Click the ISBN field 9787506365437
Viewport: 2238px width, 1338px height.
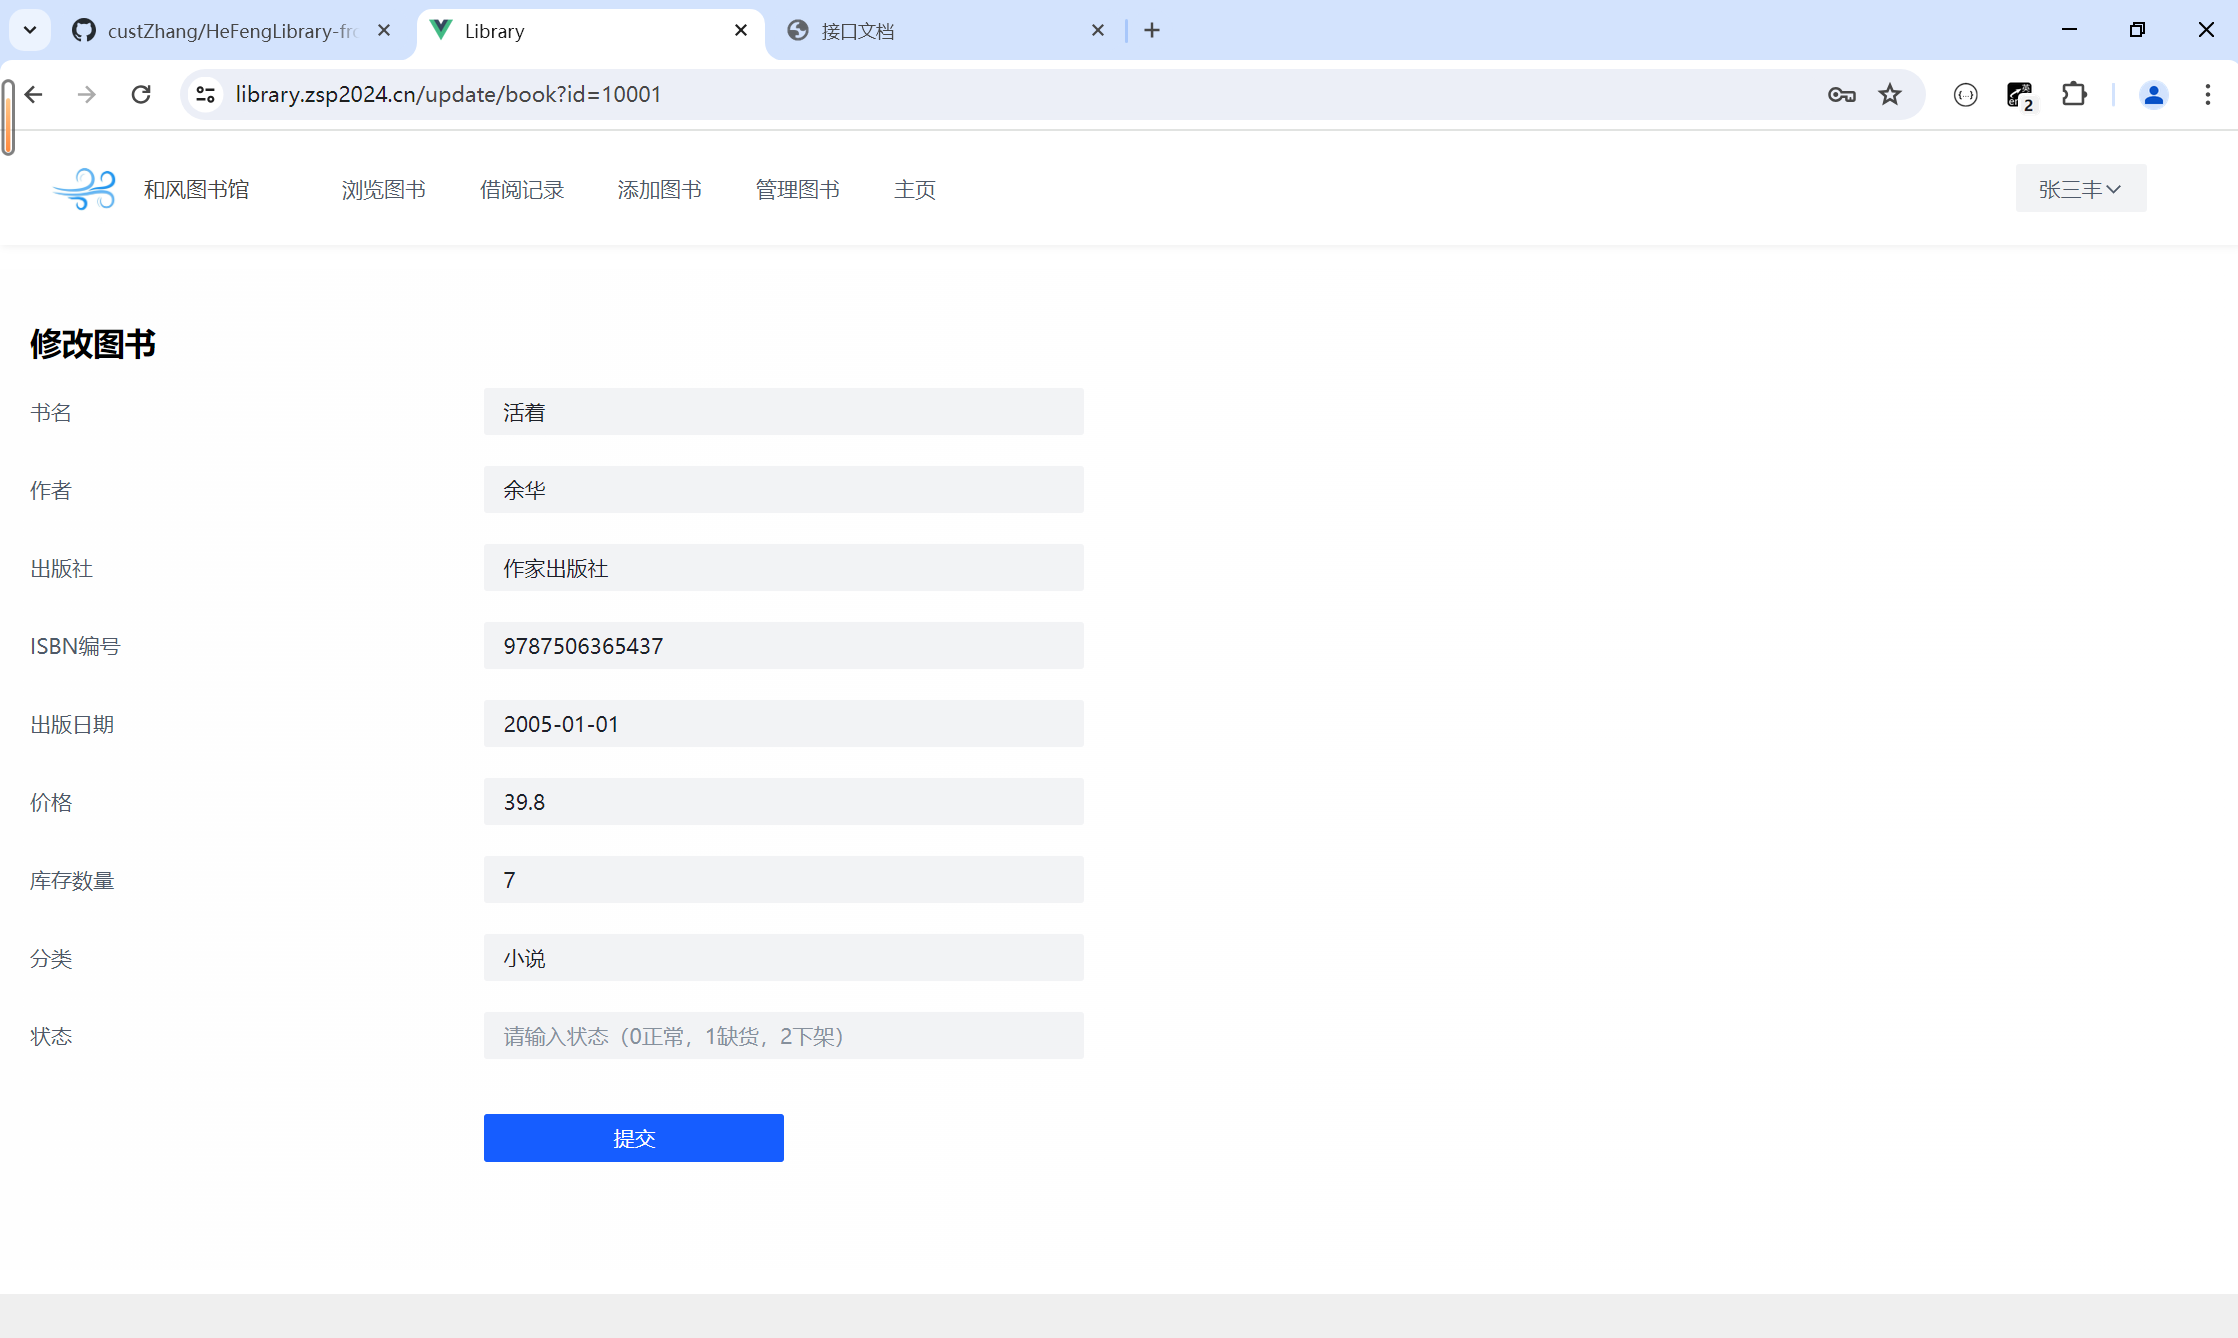(784, 646)
